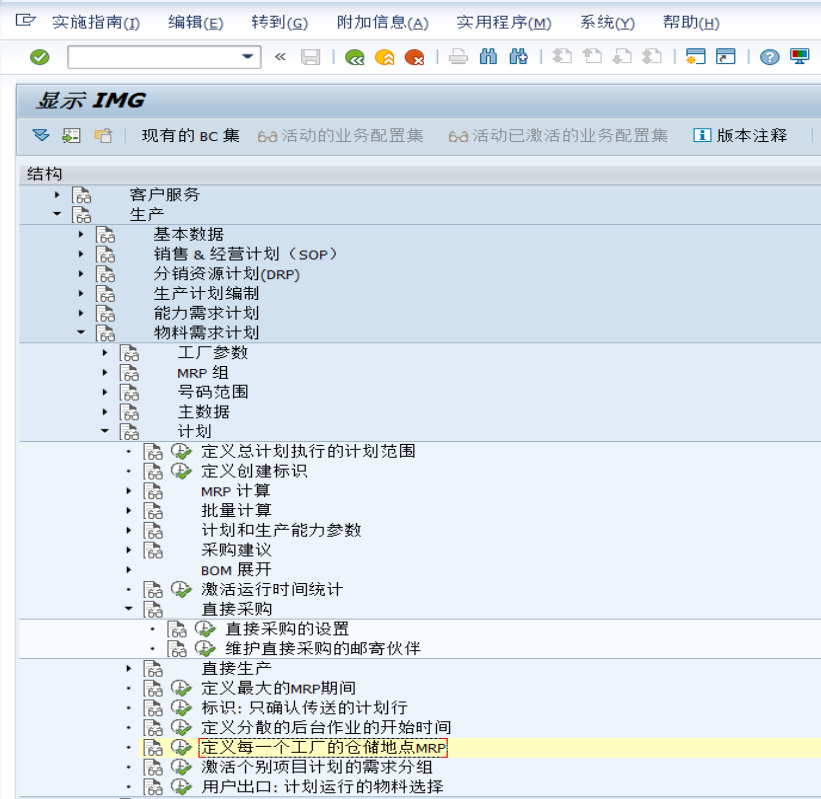Click the binoculars Find icon
Screen dimensions: 821x799
coord(488,57)
